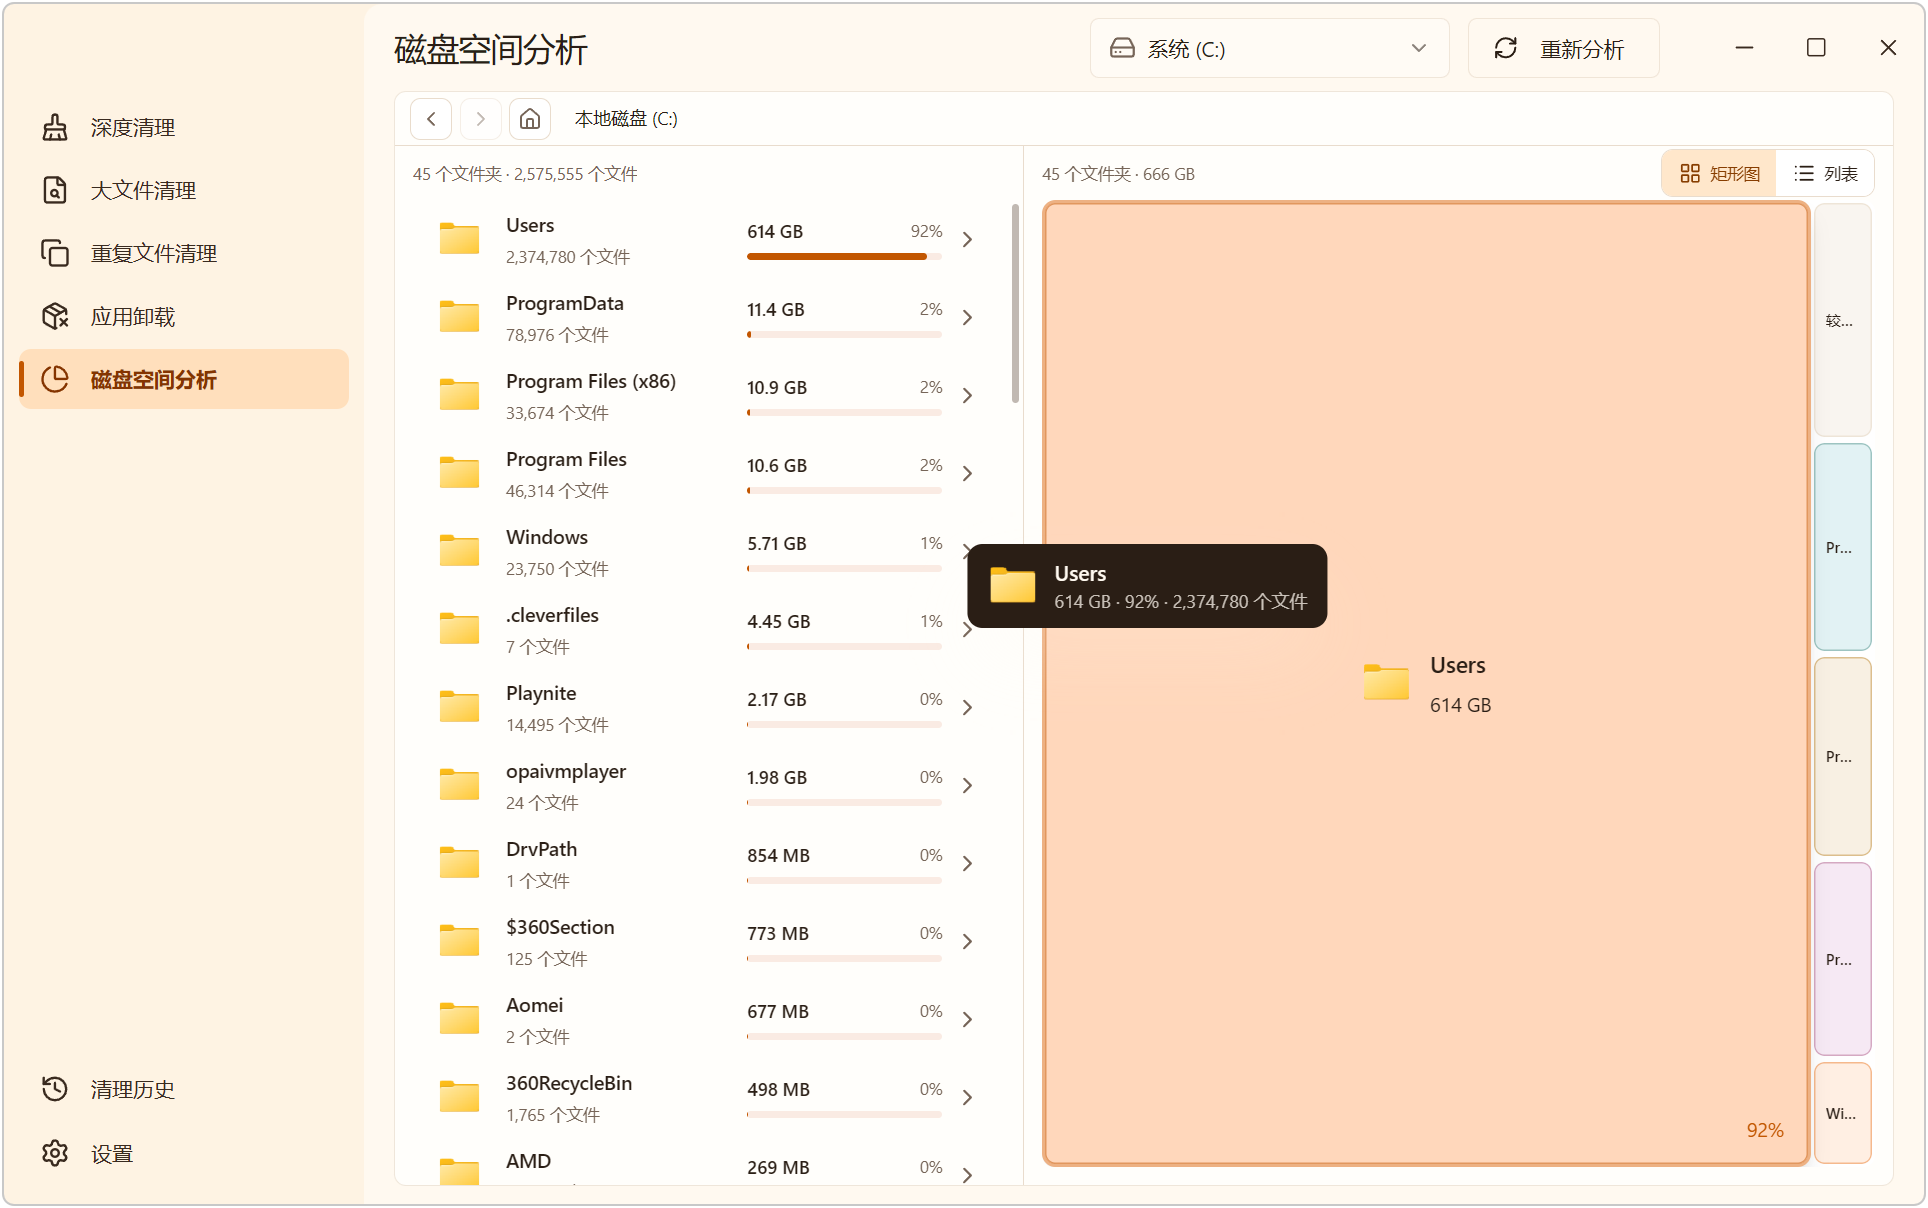Image resolution: width=1928 pixels, height=1208 pixels.
Task: Click the 重新分析 reanalyze button
Action: 1563,48
